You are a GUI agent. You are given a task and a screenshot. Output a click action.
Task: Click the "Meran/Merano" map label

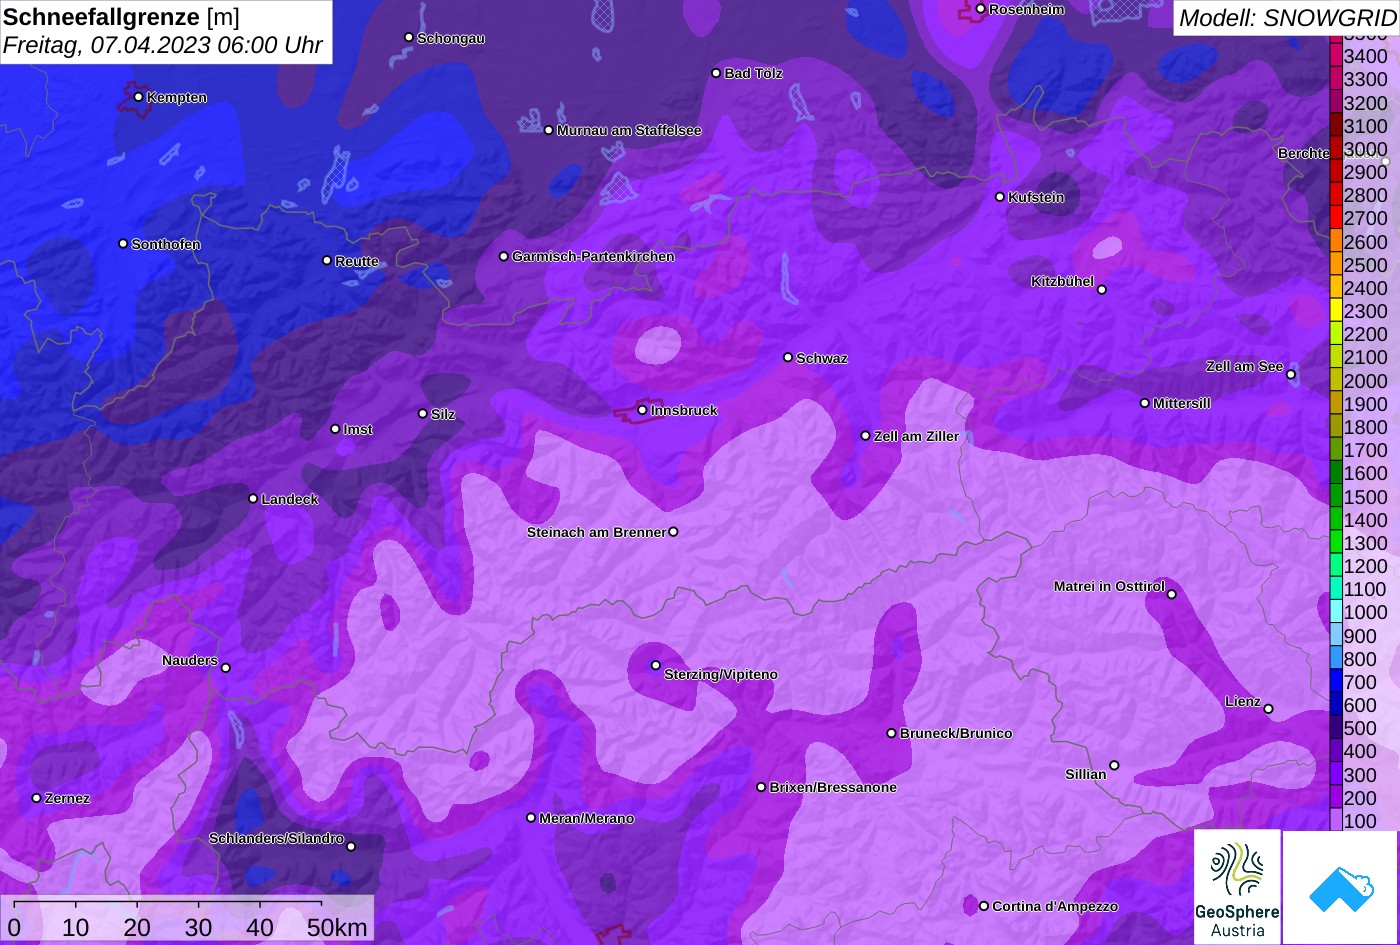[587, 819]
